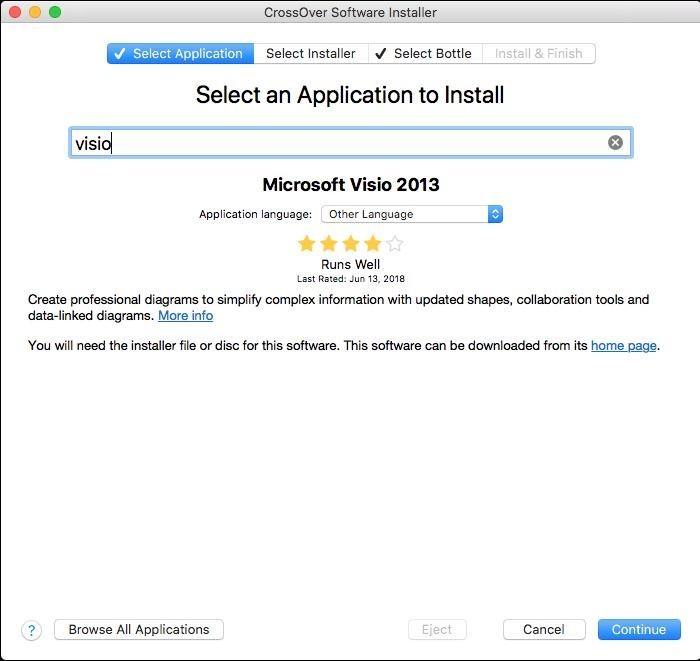The image size is (700, 661).
Task: Open the Application language dropdown
Action: pyautogui.click(x=412, y=214)
